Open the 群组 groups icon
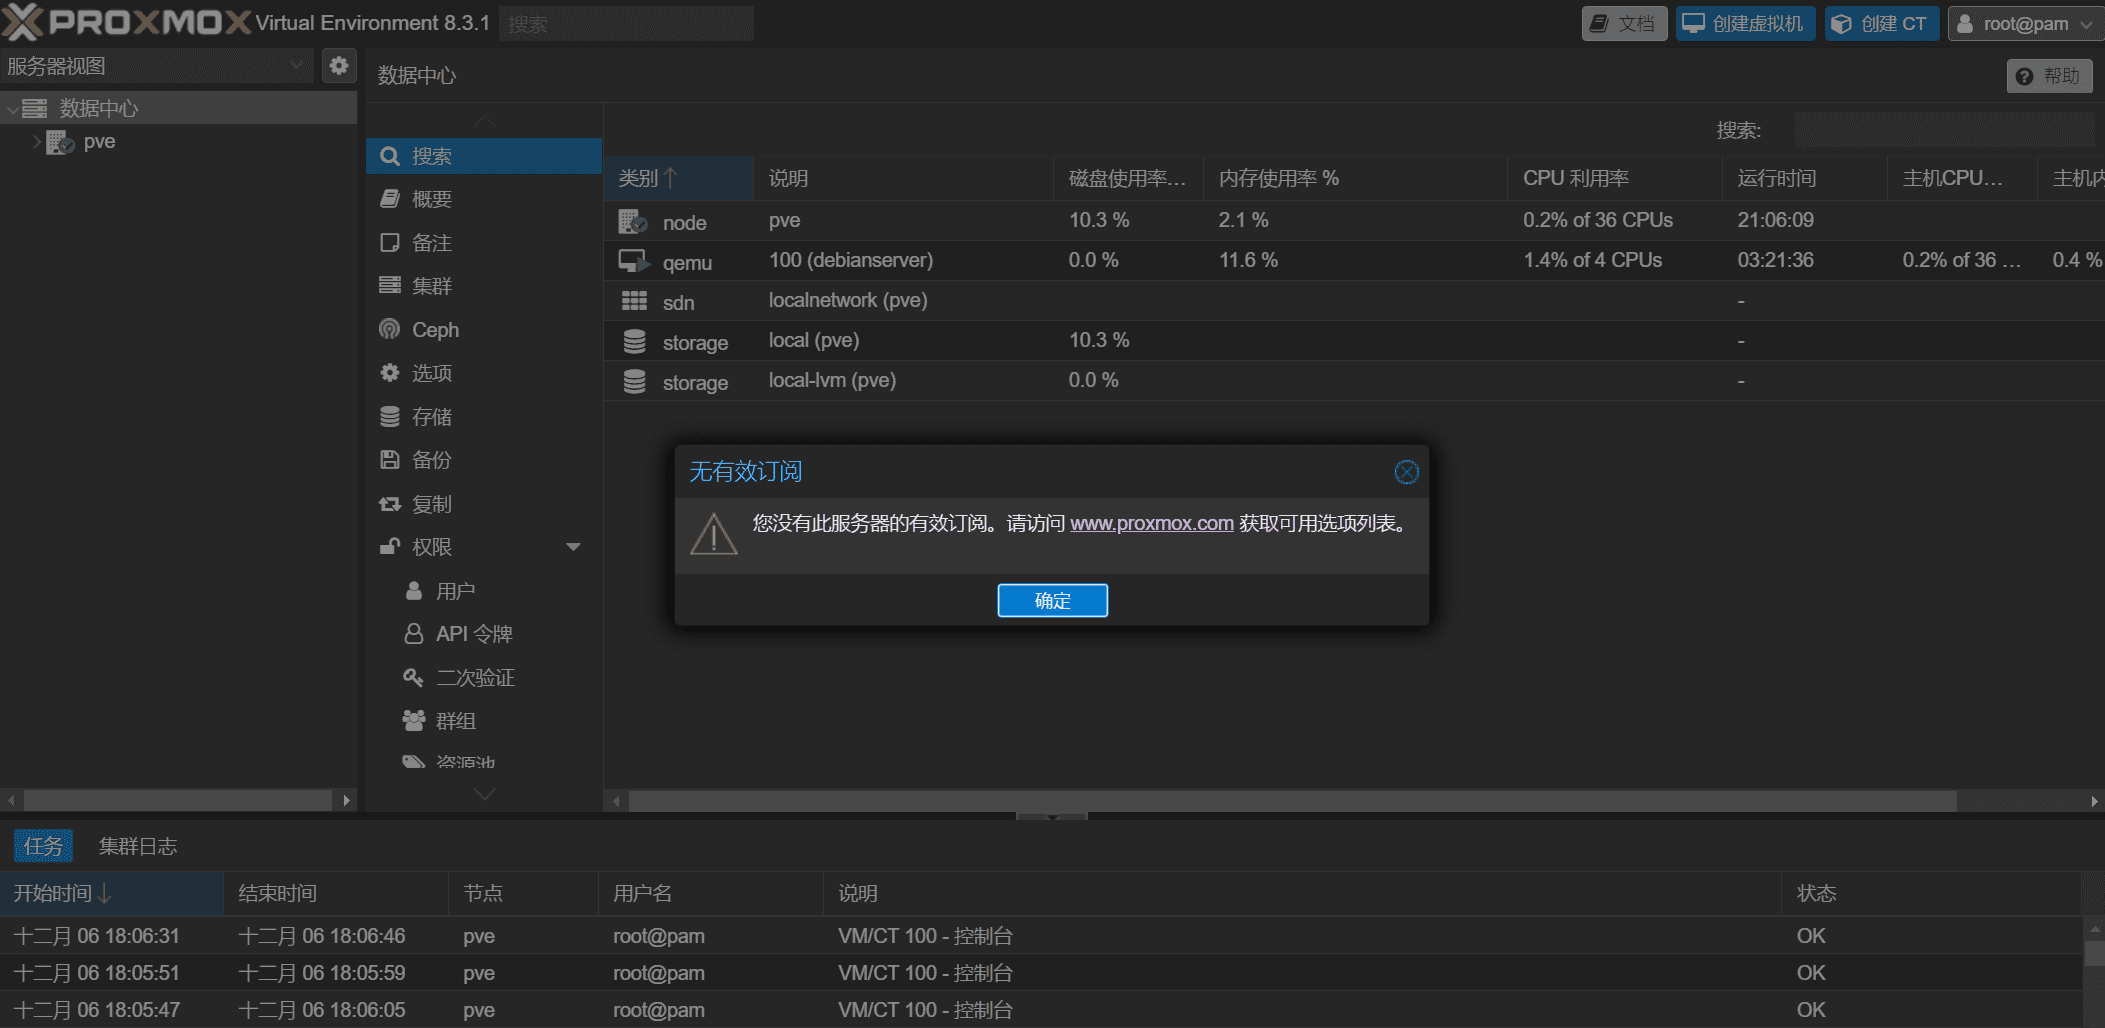This screenshot has height=1028, width=2105. 414,721
